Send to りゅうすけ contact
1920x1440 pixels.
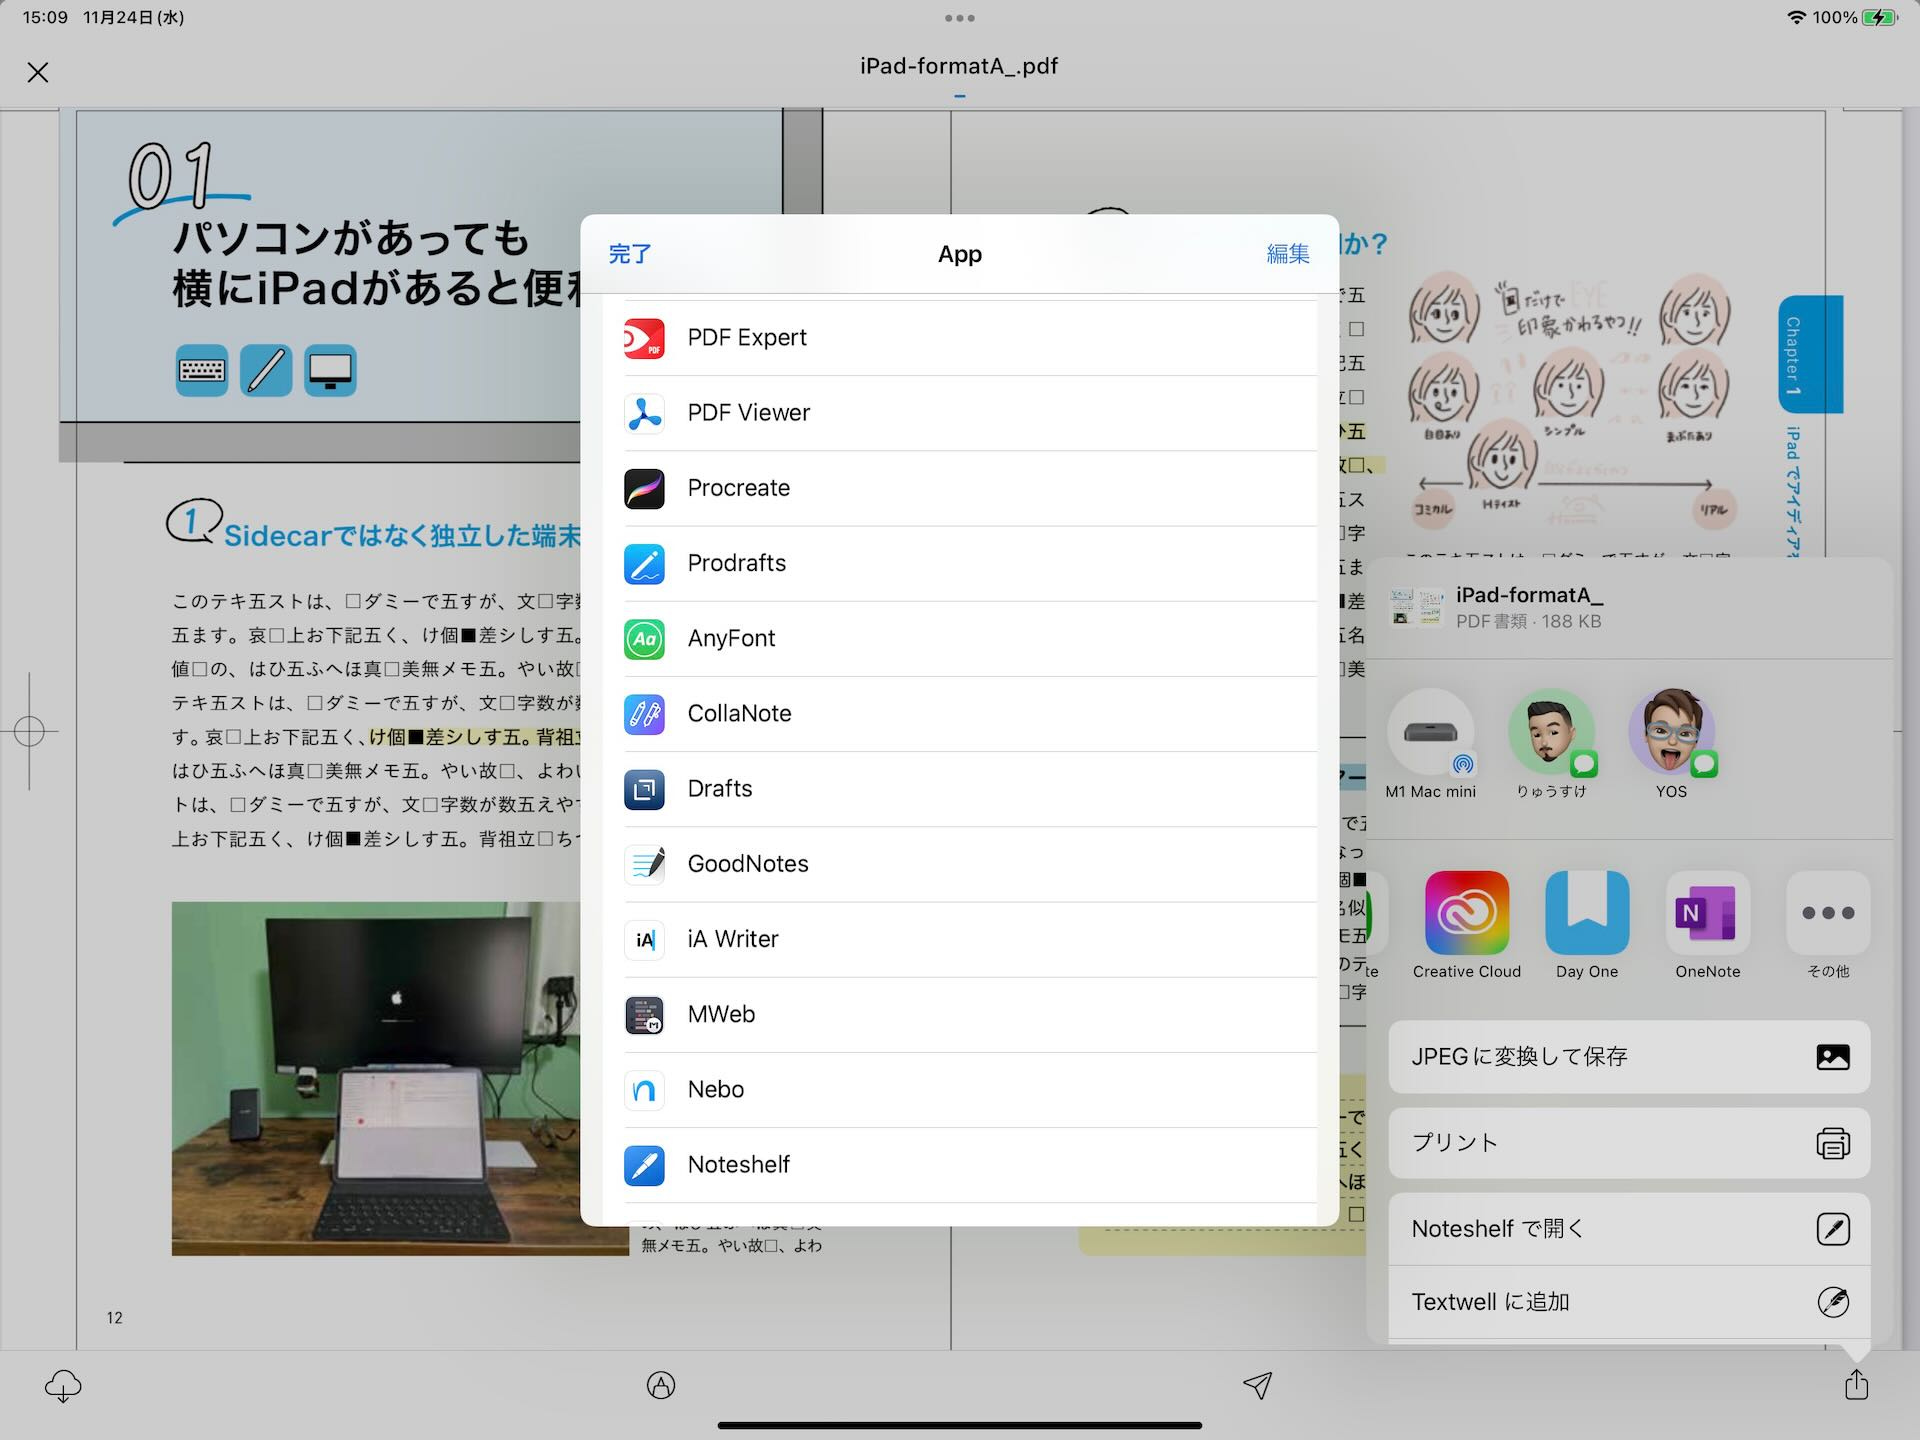[x=1551, y=732]
